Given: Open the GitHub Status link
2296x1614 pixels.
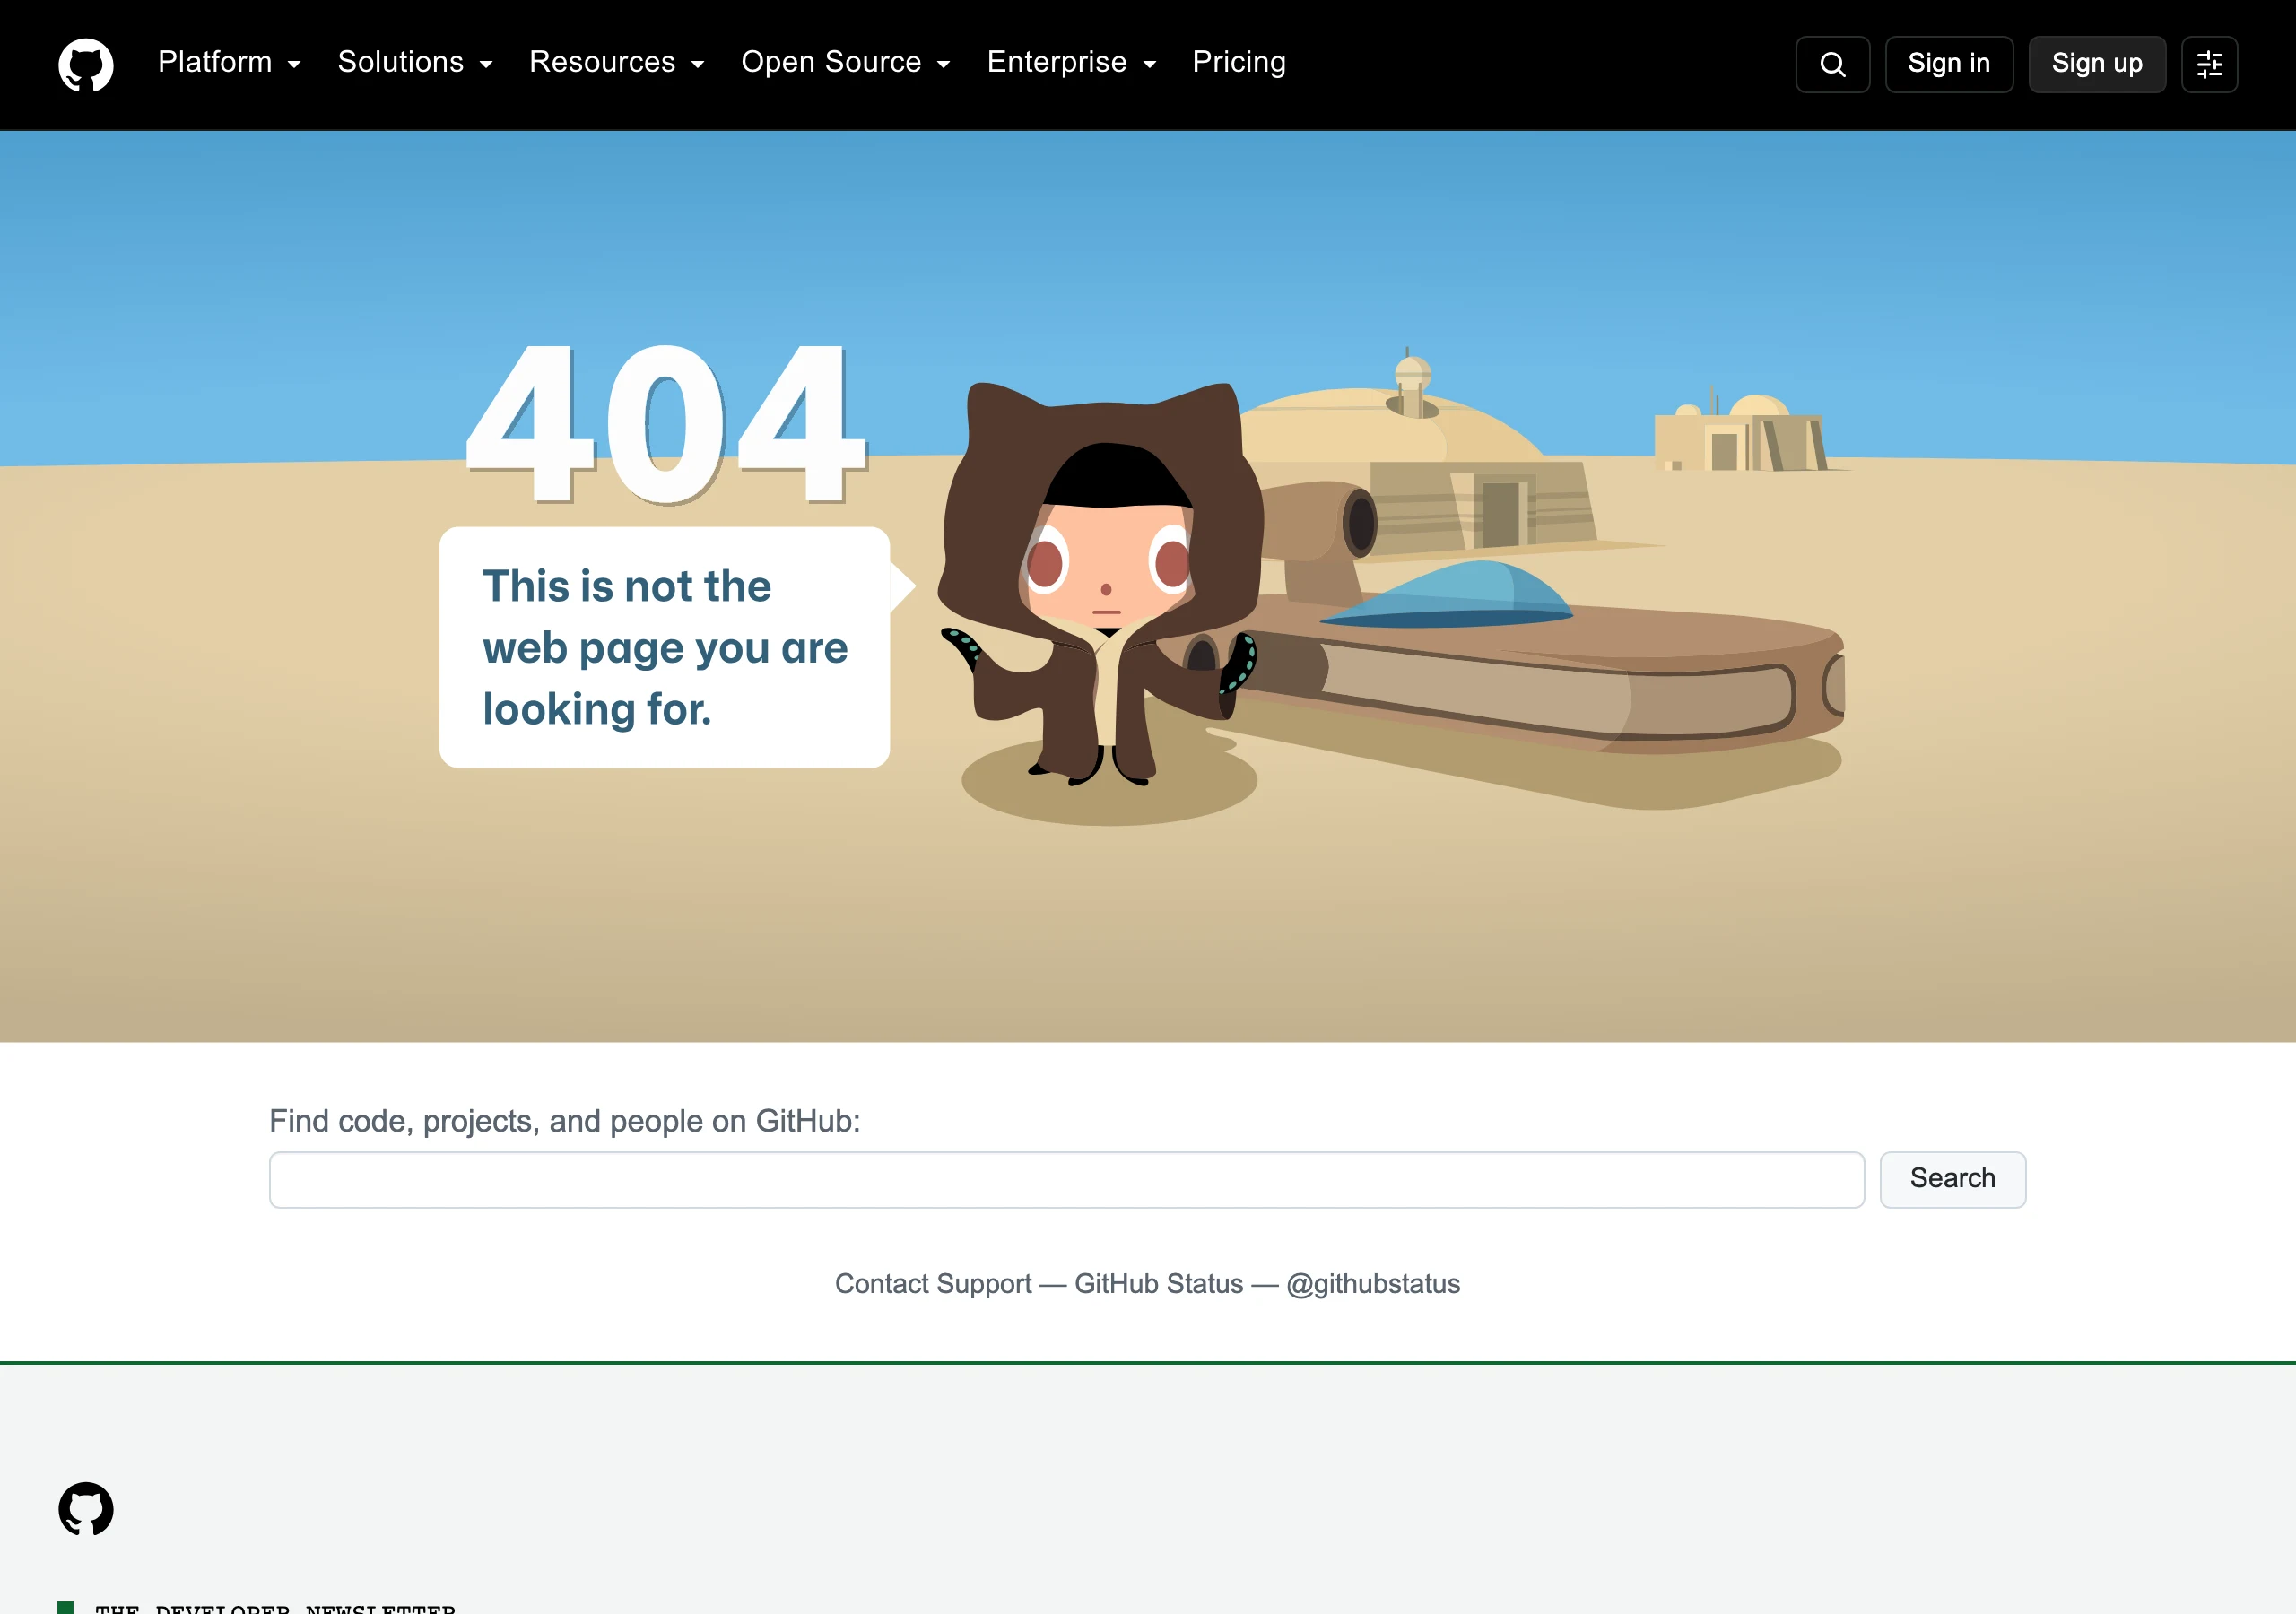Looking at the screenshot, I should point(1159,1284).
